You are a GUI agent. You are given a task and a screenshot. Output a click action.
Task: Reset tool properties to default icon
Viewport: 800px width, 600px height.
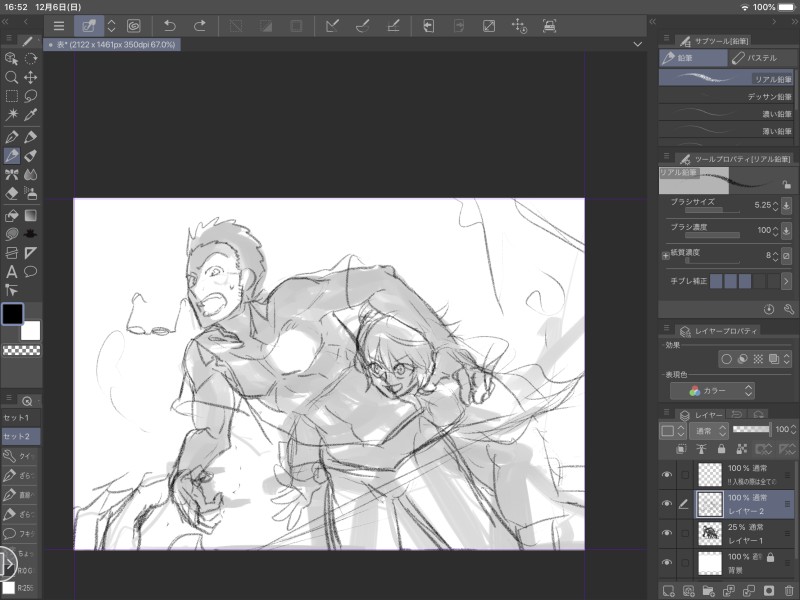click(769, 309)
